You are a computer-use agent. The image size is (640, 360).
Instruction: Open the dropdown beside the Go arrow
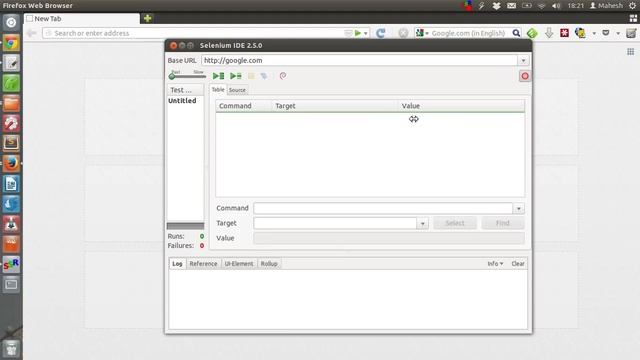(x=366, y=33)
